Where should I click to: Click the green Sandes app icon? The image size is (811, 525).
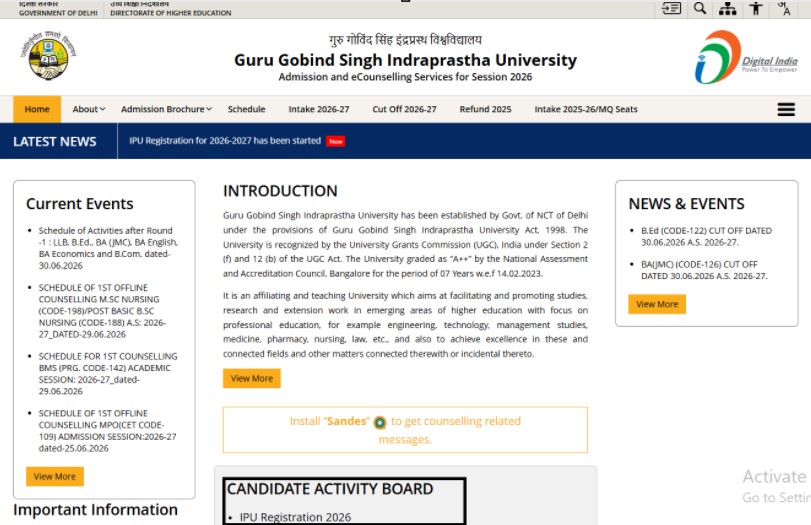point(380,423)
